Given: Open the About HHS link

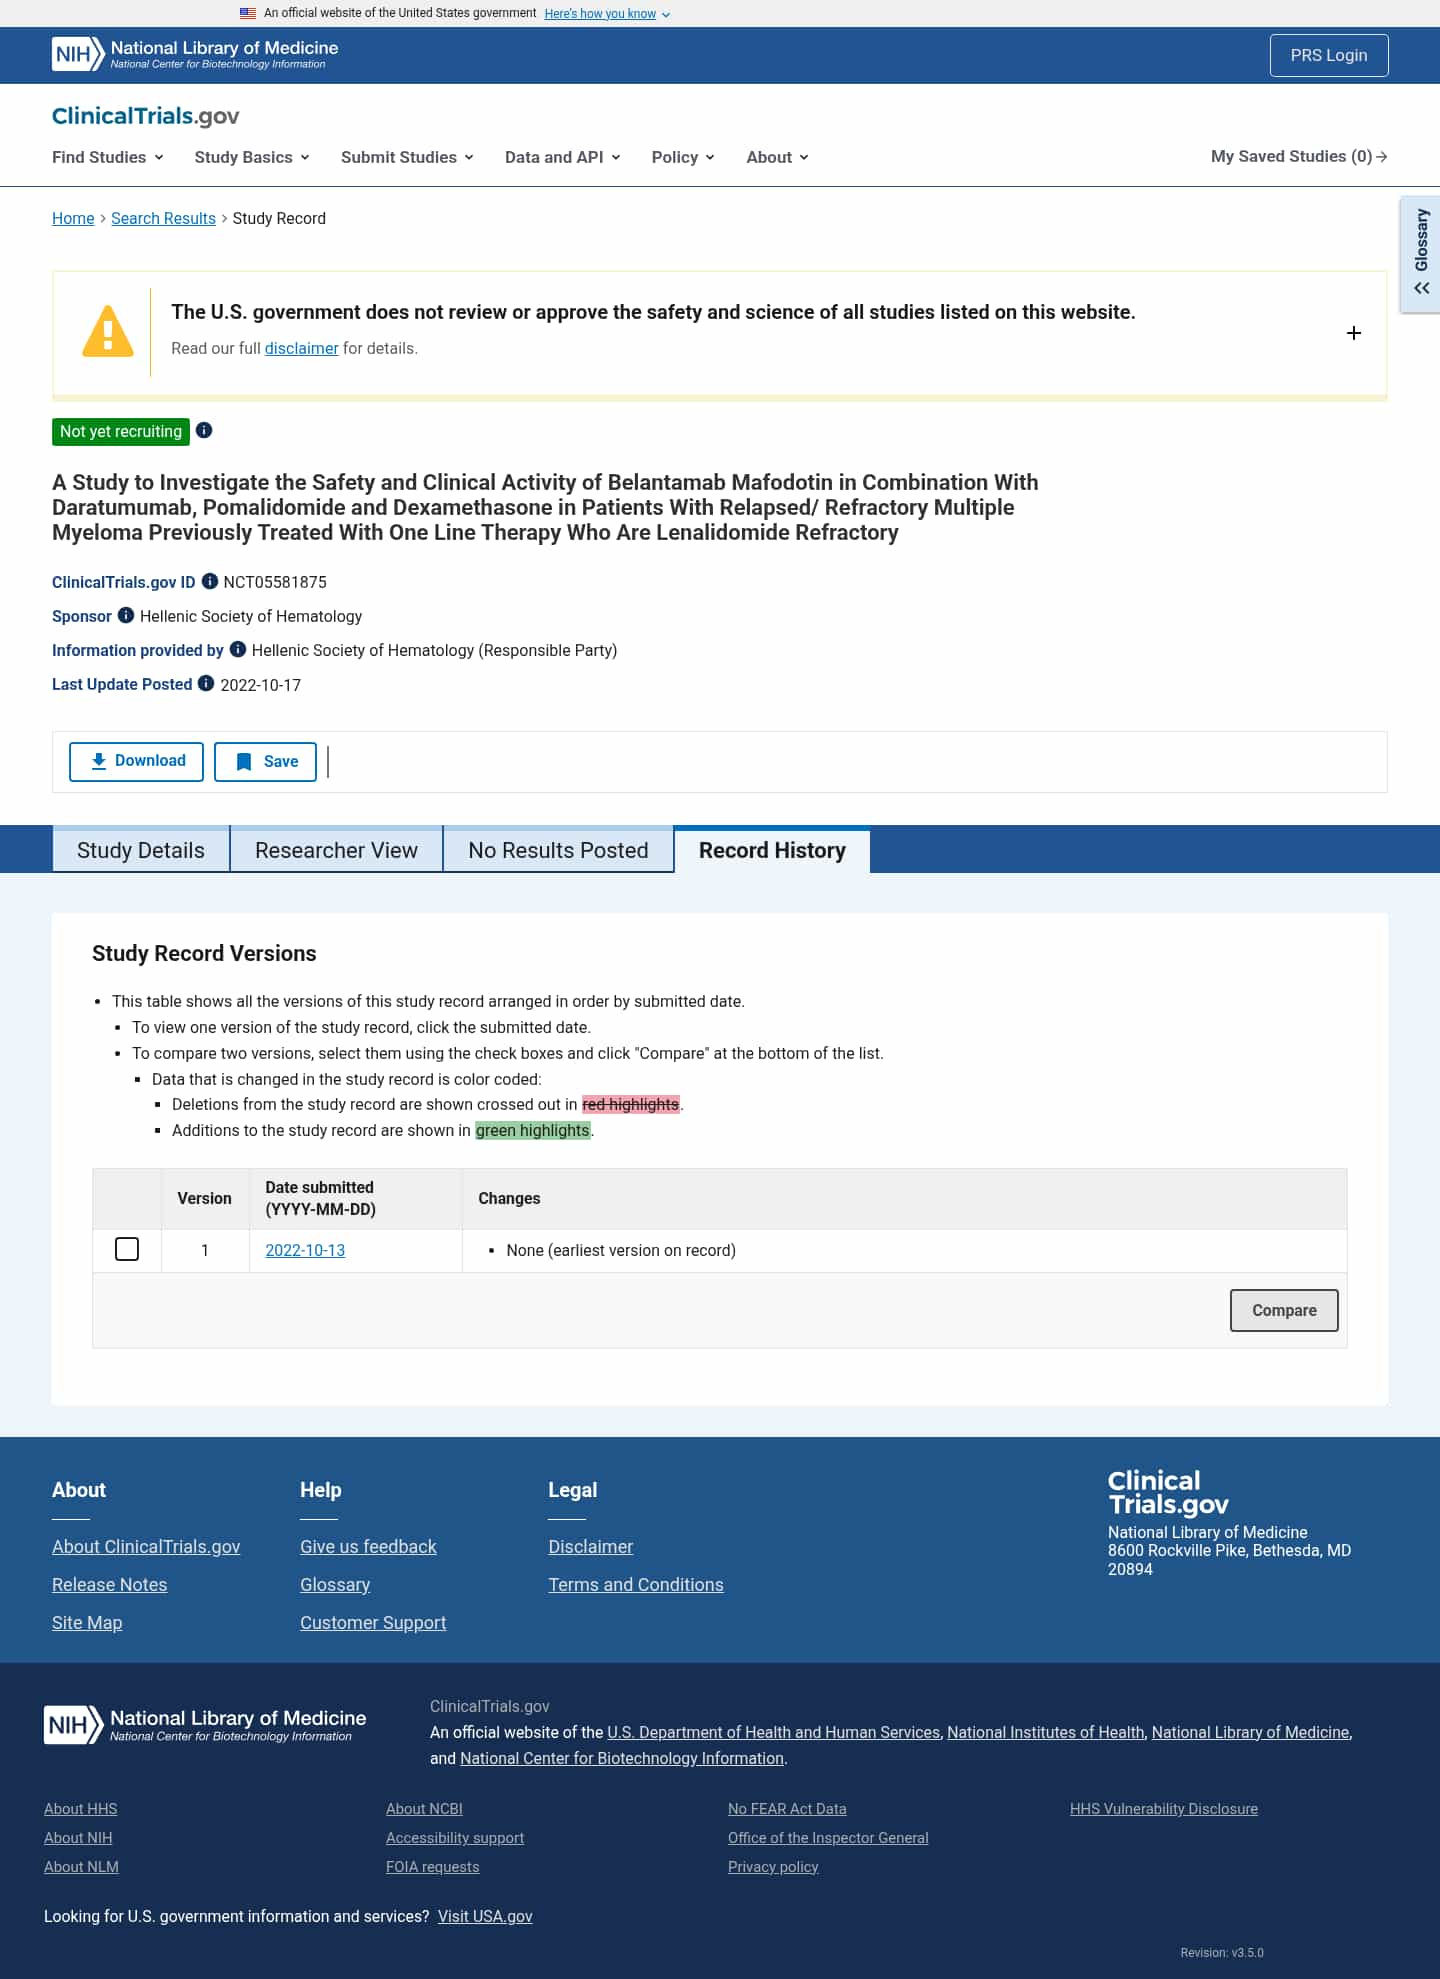Looking at the screenshot, I should (81, 1808).
